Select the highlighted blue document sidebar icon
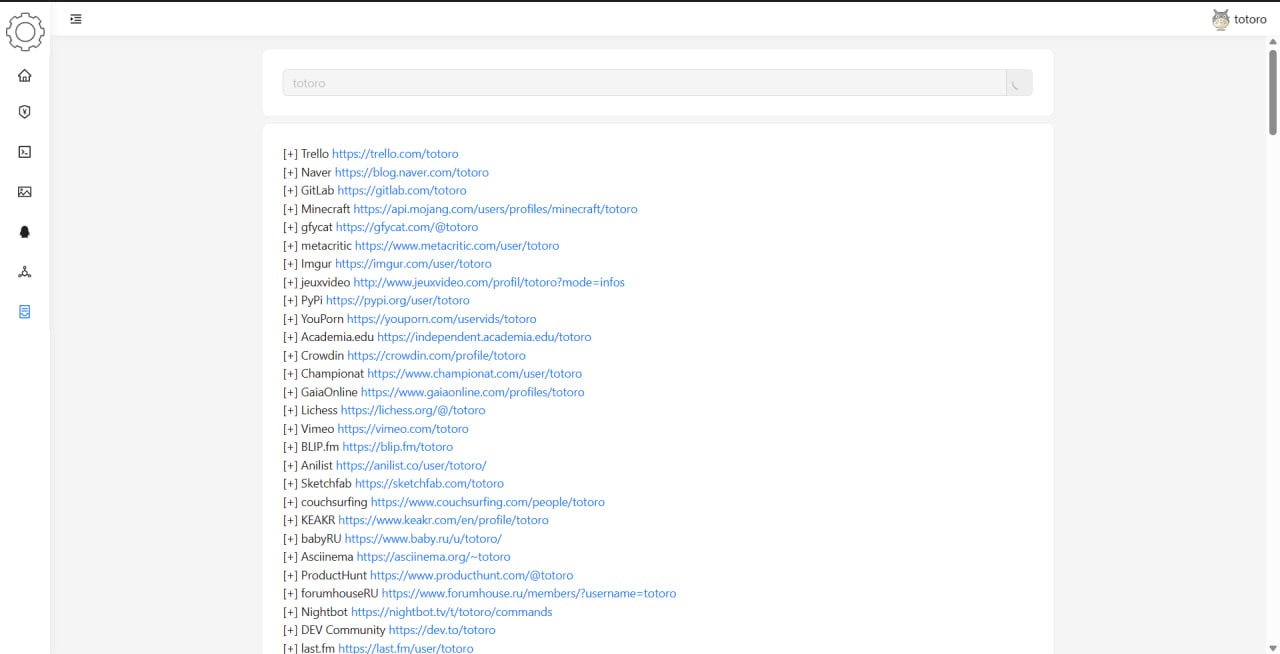 tap(25, 312)
